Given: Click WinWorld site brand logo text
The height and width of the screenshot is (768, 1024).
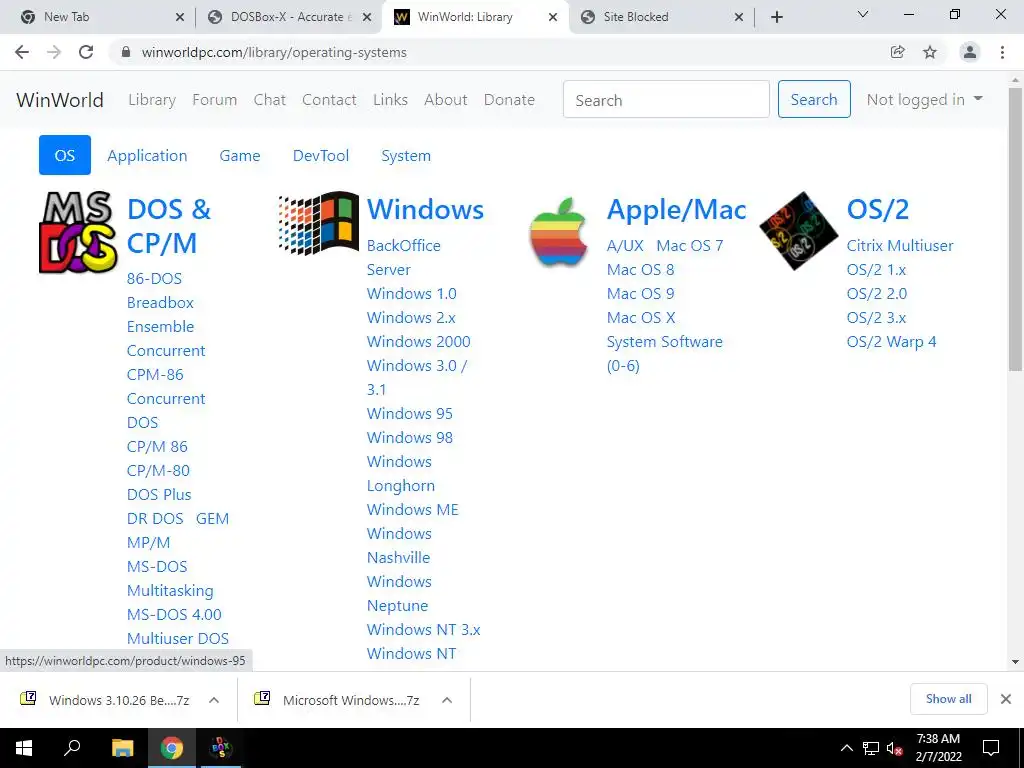Looking at the screenshot, I should click(60, 100).
